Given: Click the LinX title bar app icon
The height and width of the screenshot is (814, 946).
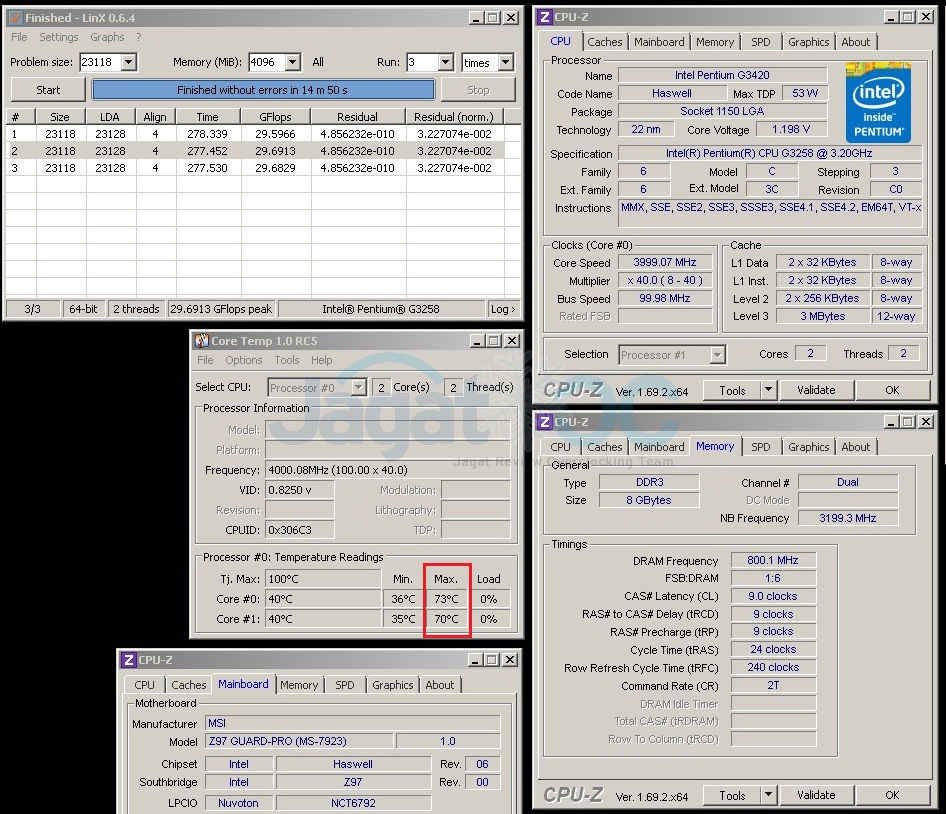Looking at the screenshot, I should [x=14, y=17].
